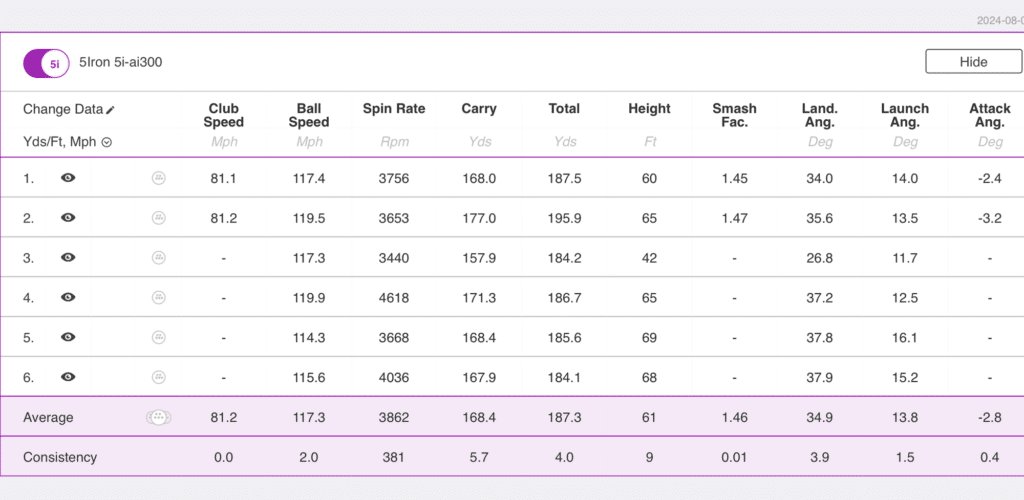Click the round marker icon on shot 4

(158, 297)
